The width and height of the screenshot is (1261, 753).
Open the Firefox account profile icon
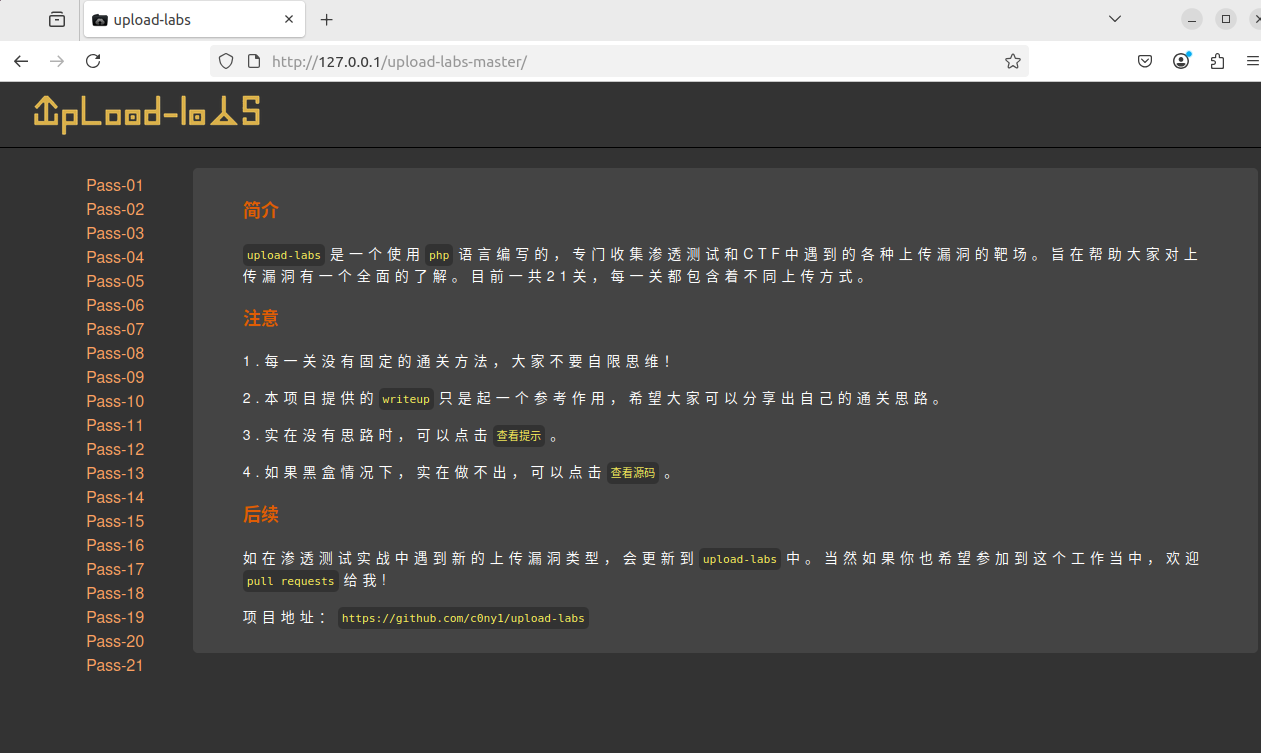point(1181,61)
